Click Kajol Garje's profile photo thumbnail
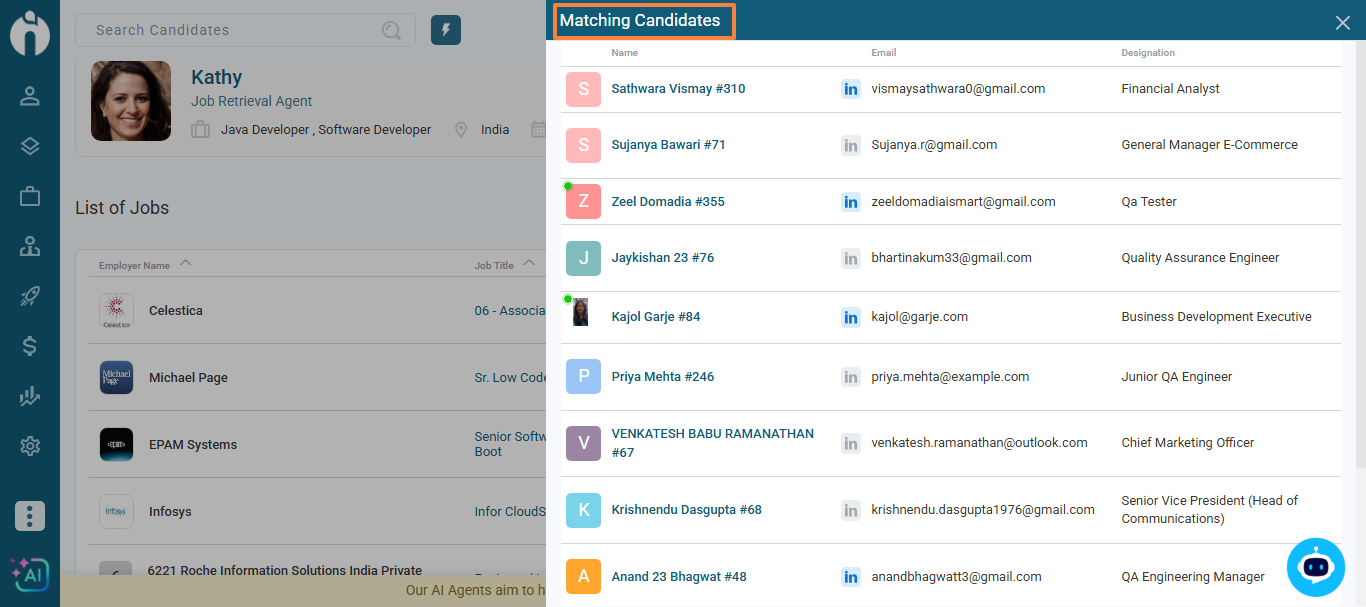The height and width of the screenshot is (607, 1366). 581,314
